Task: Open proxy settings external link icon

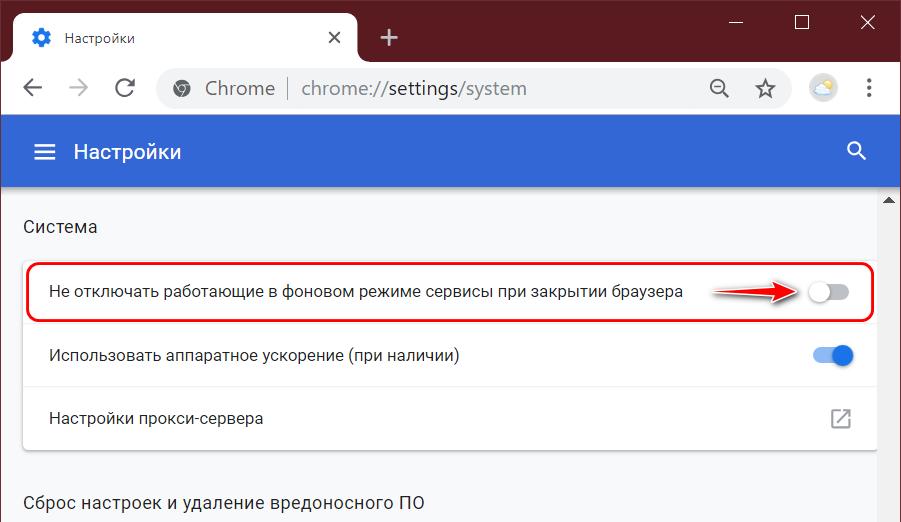Action: [x=841, y=418]
